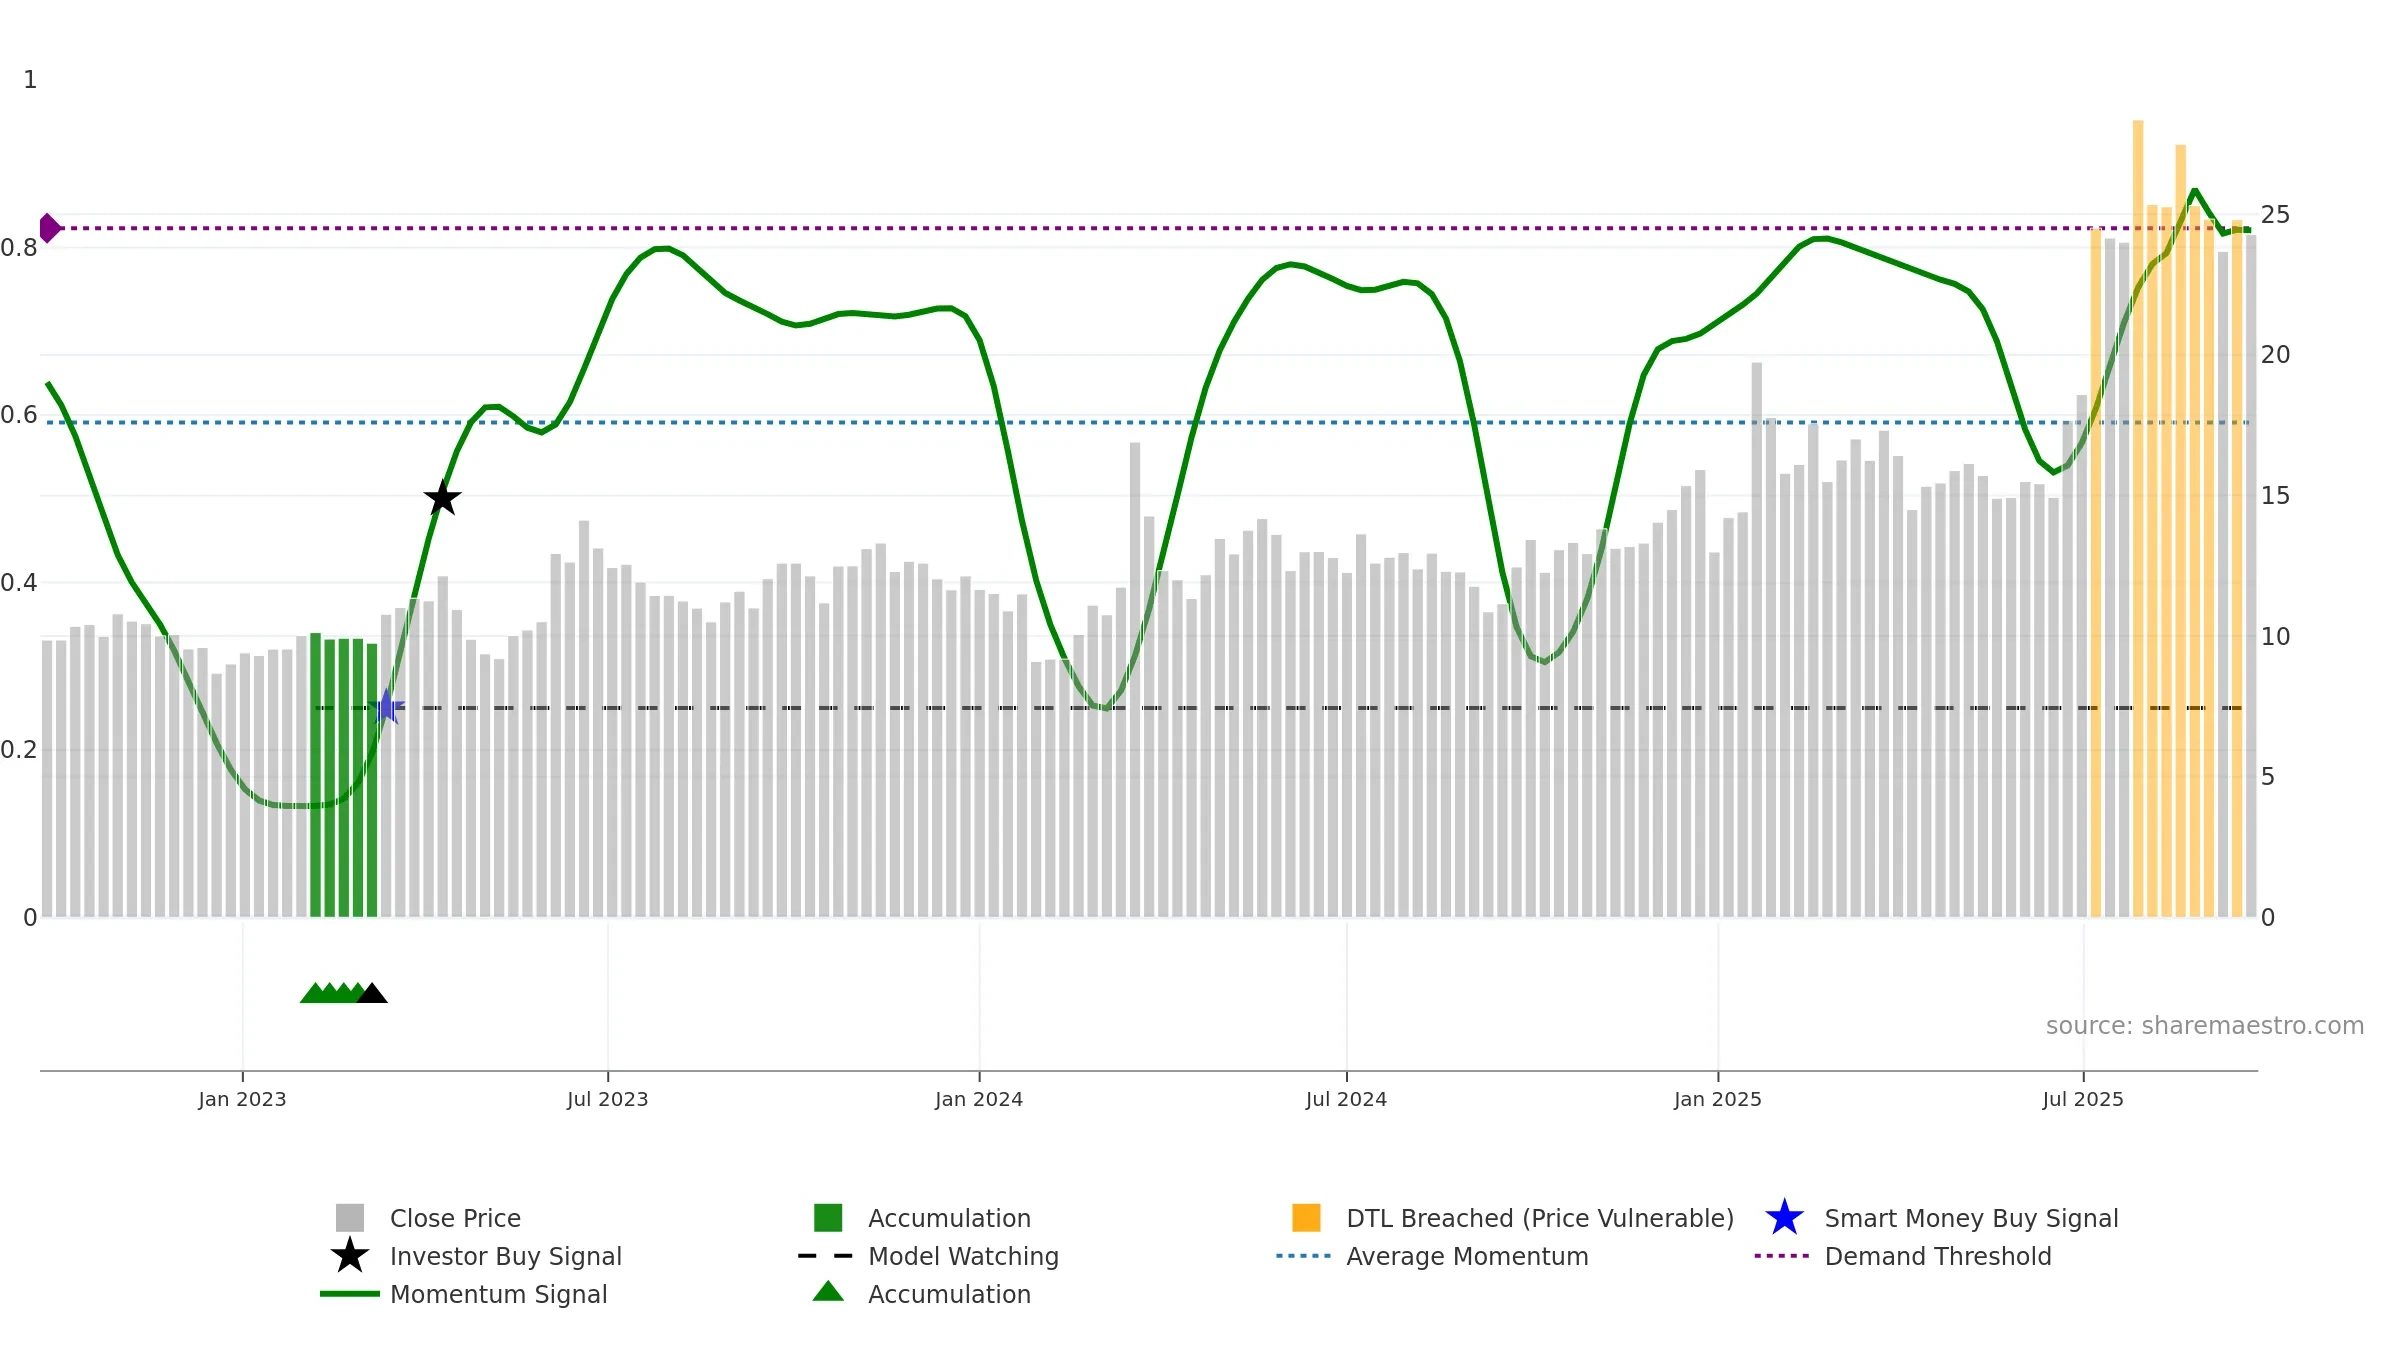This screenshot has width=2400, height=1350.
Task: Click the Jan 2024 axis label
Action: click(979, 1099)
